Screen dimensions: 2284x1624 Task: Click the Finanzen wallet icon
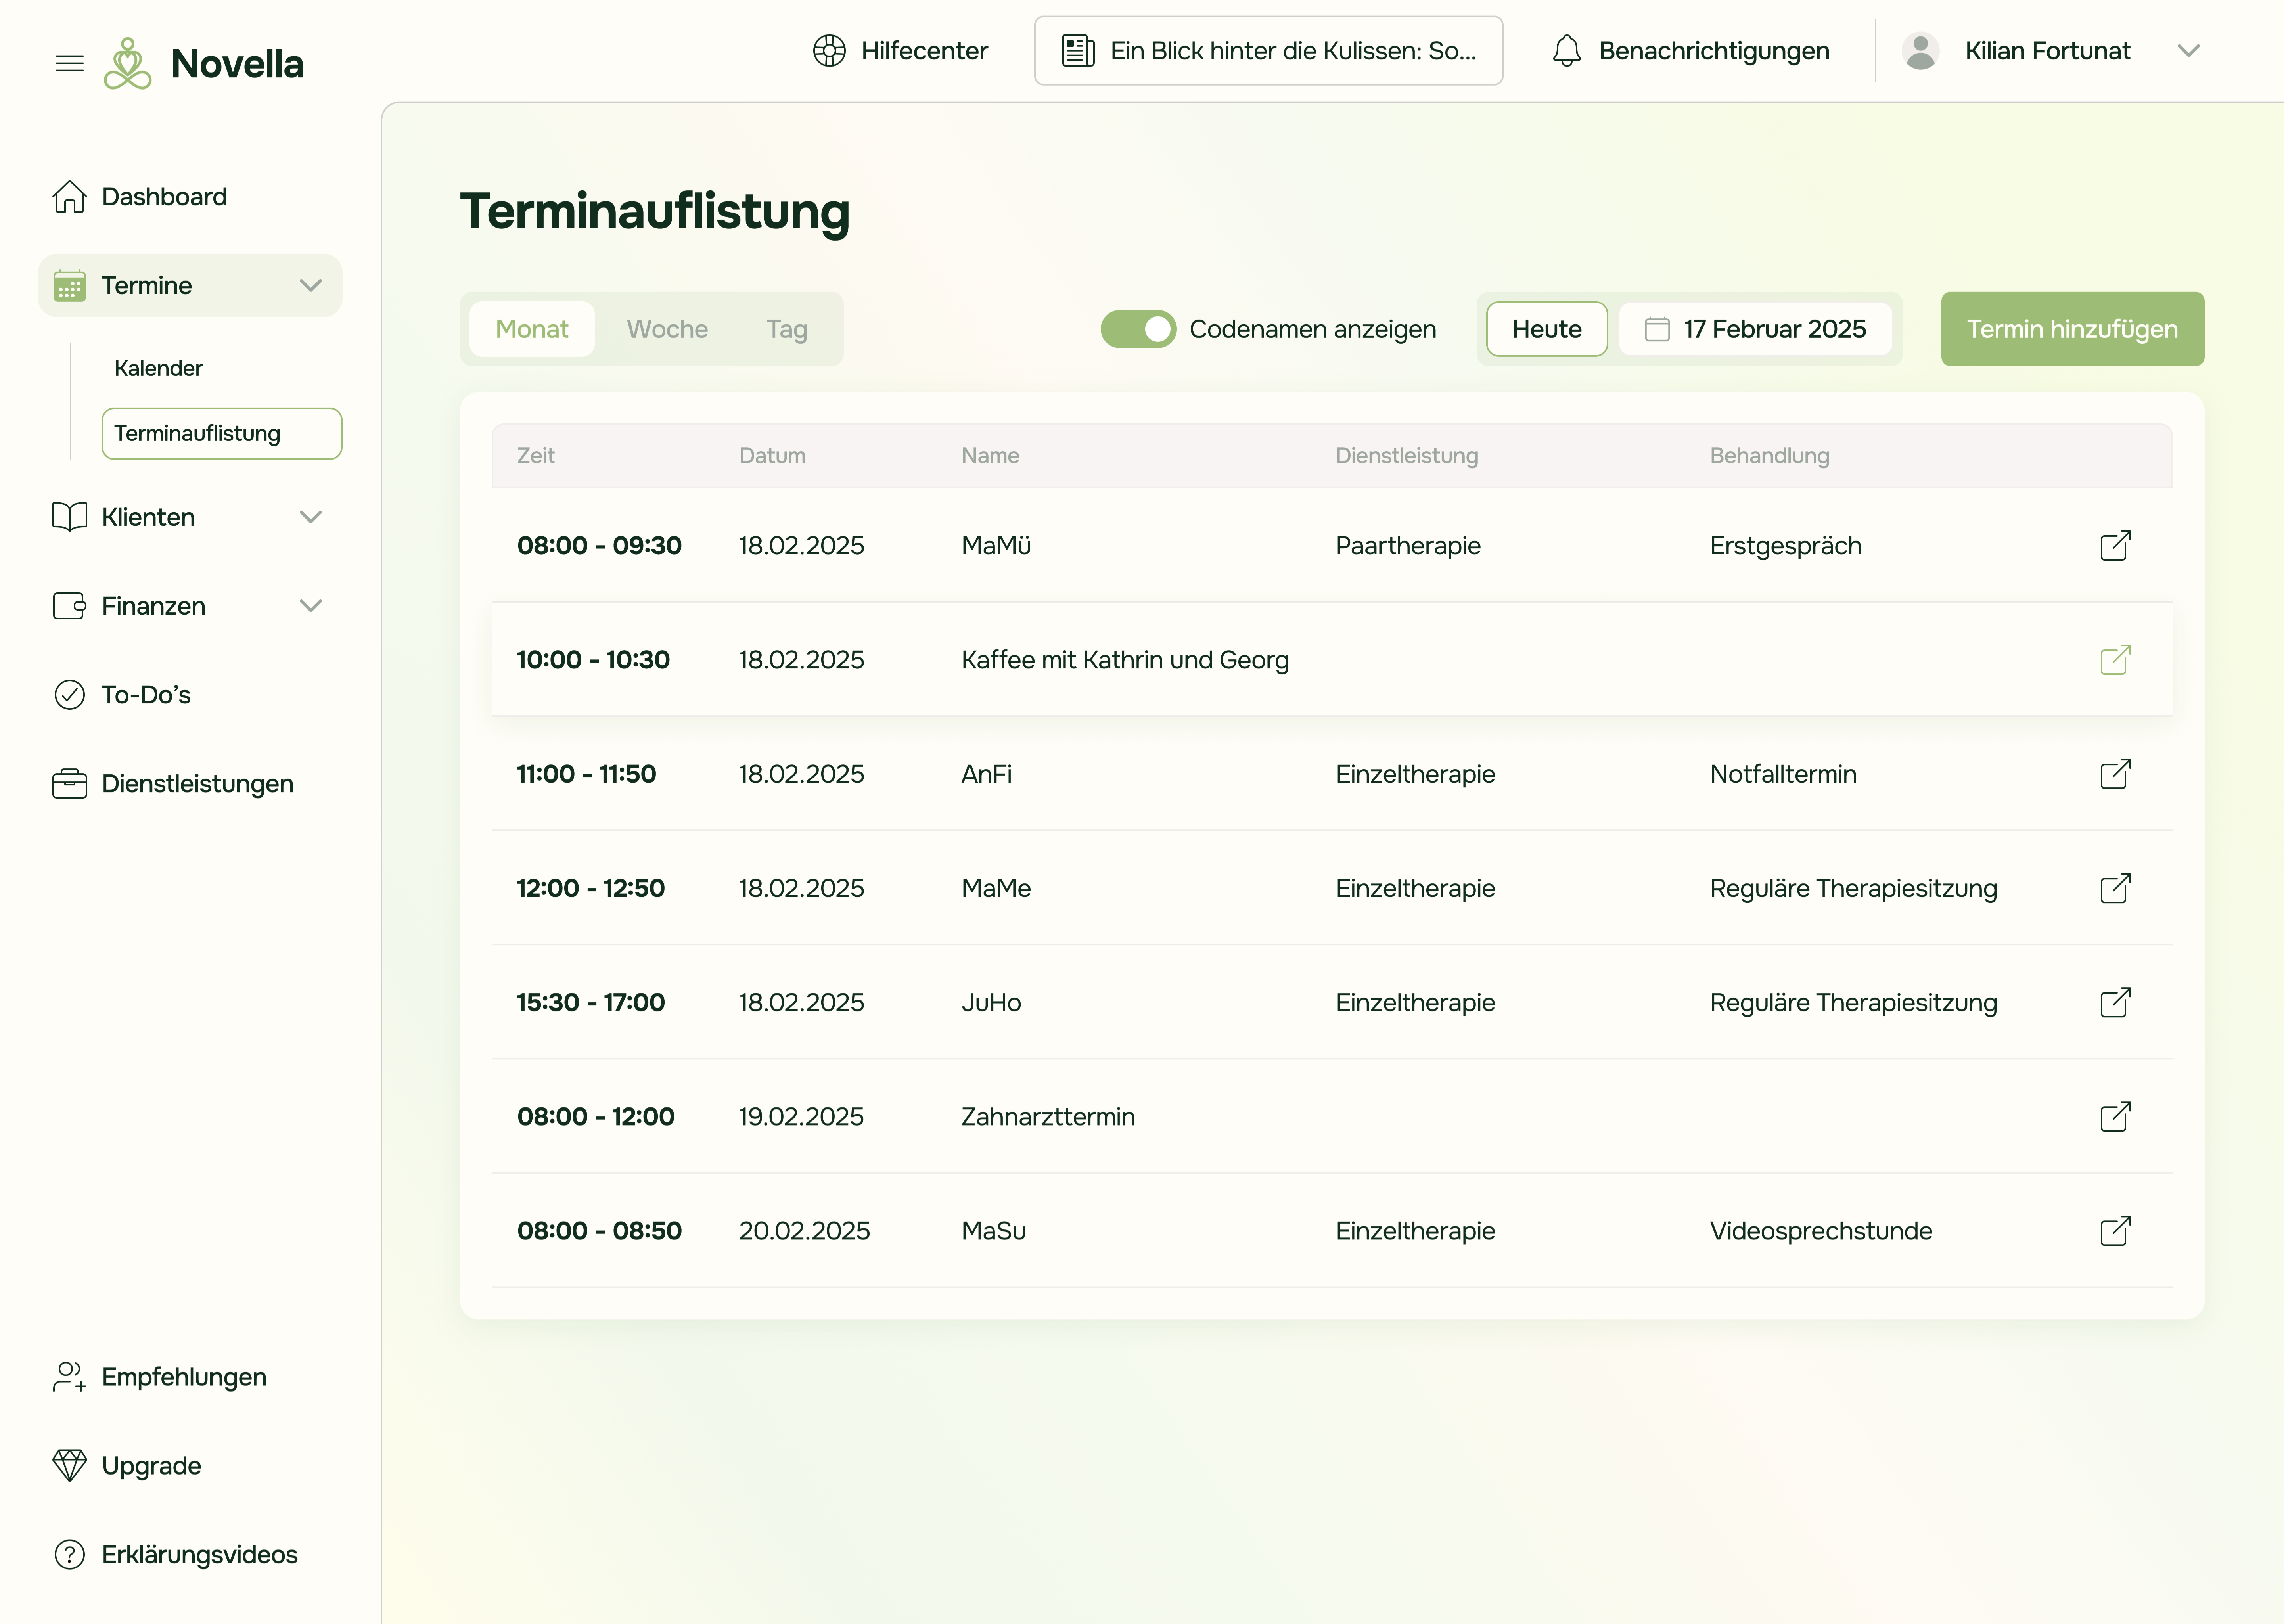[x=69, y=606]
